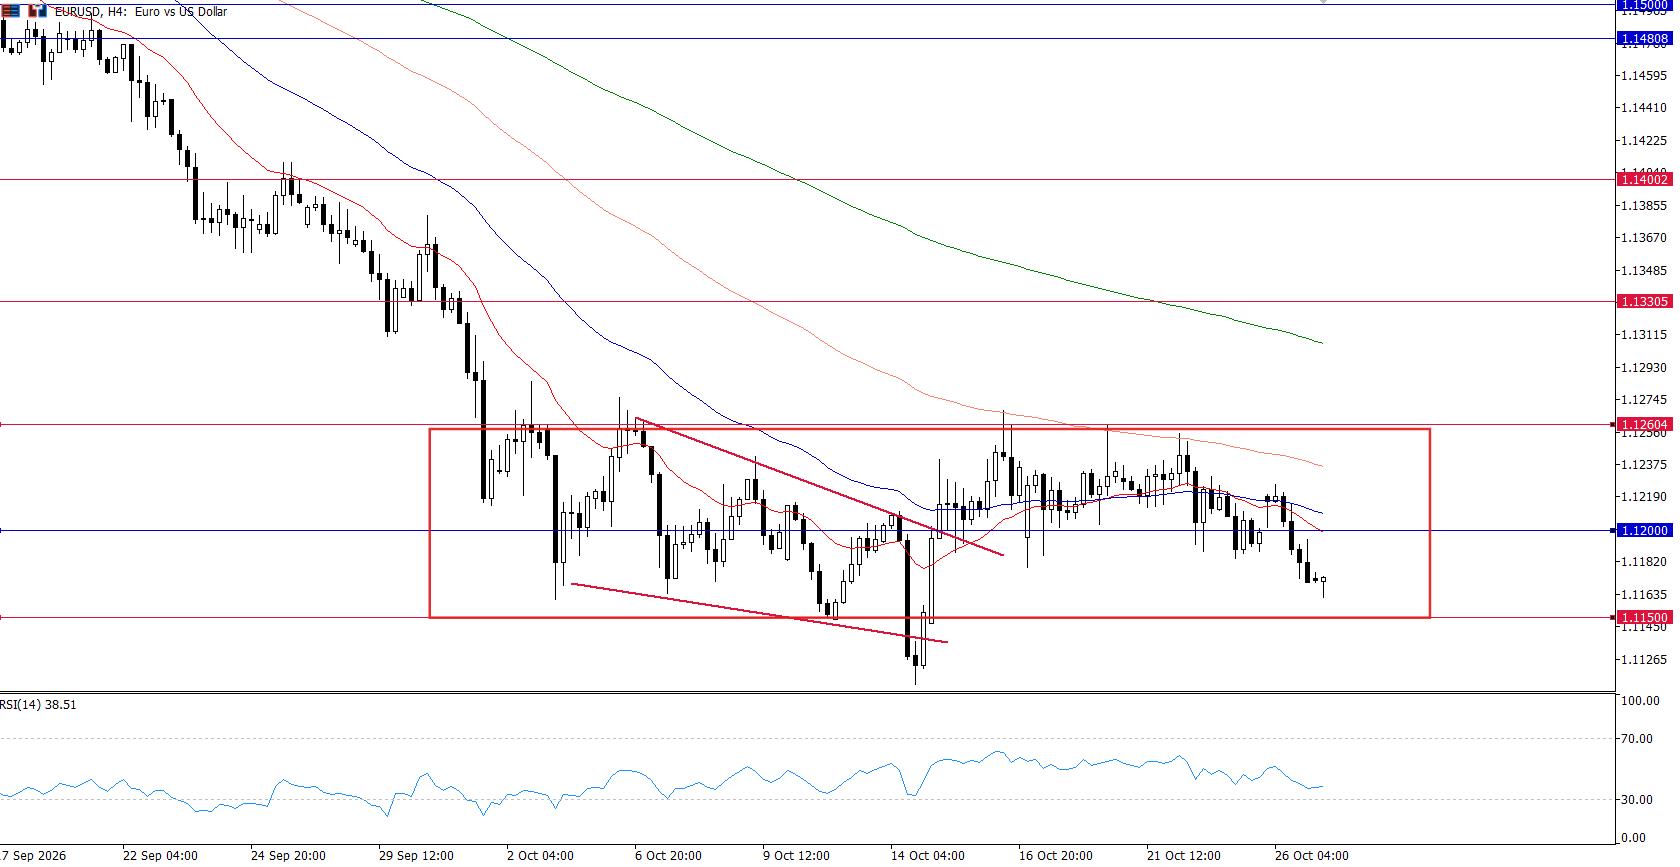Image resolution: width=1680 pixels, height=867 pixels.
Task: Click the 1.14595 price scale value
Action: tap(1644, 75)
